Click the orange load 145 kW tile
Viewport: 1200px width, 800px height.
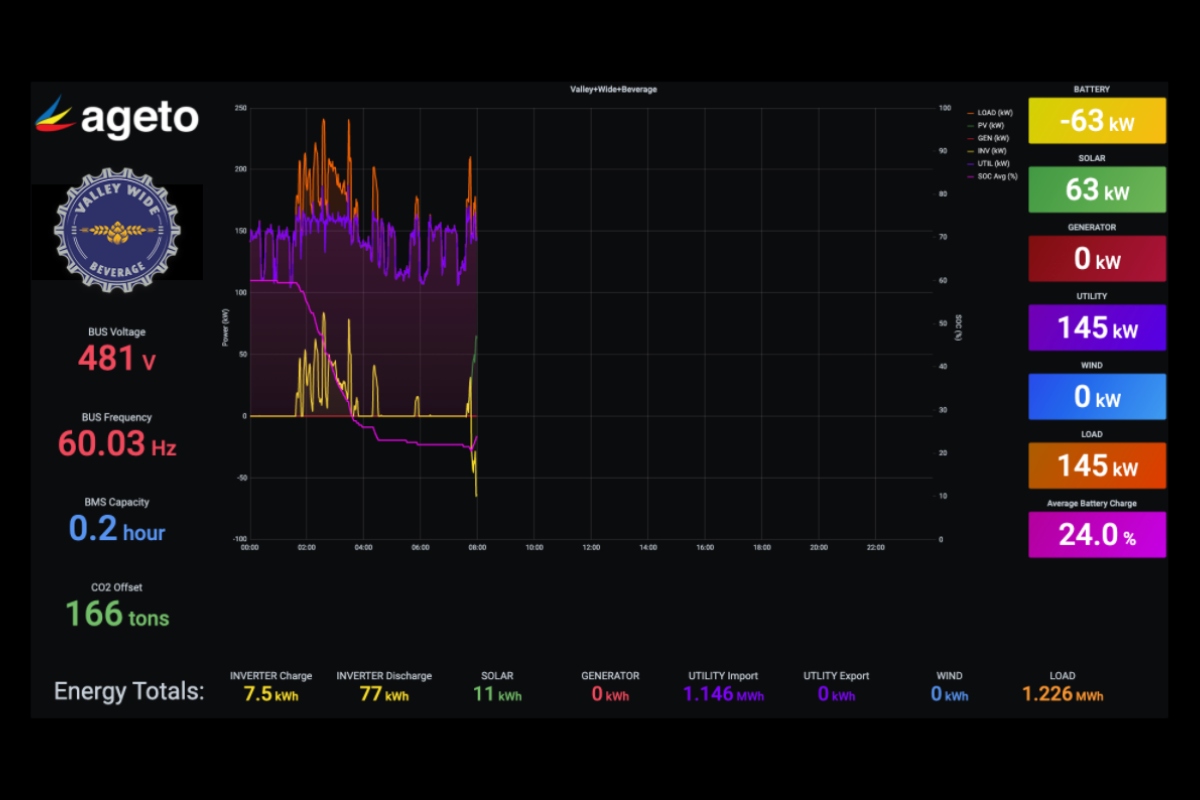(1096, 466)
